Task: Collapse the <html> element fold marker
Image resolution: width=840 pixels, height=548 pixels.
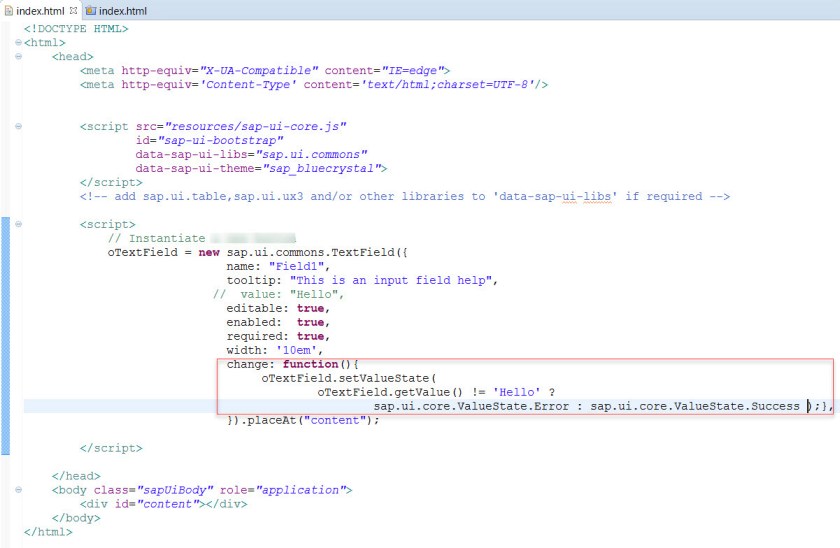Action: click(x=18, y=42)
